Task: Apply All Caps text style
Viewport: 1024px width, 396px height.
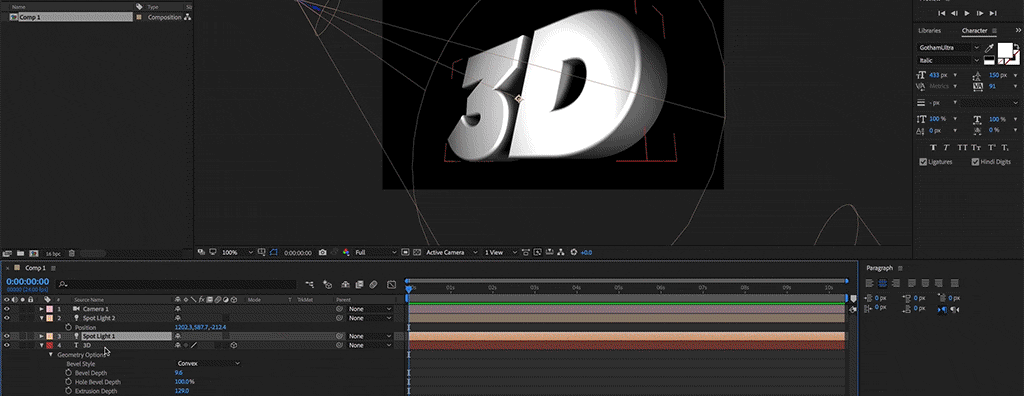Action: [963, 148]
